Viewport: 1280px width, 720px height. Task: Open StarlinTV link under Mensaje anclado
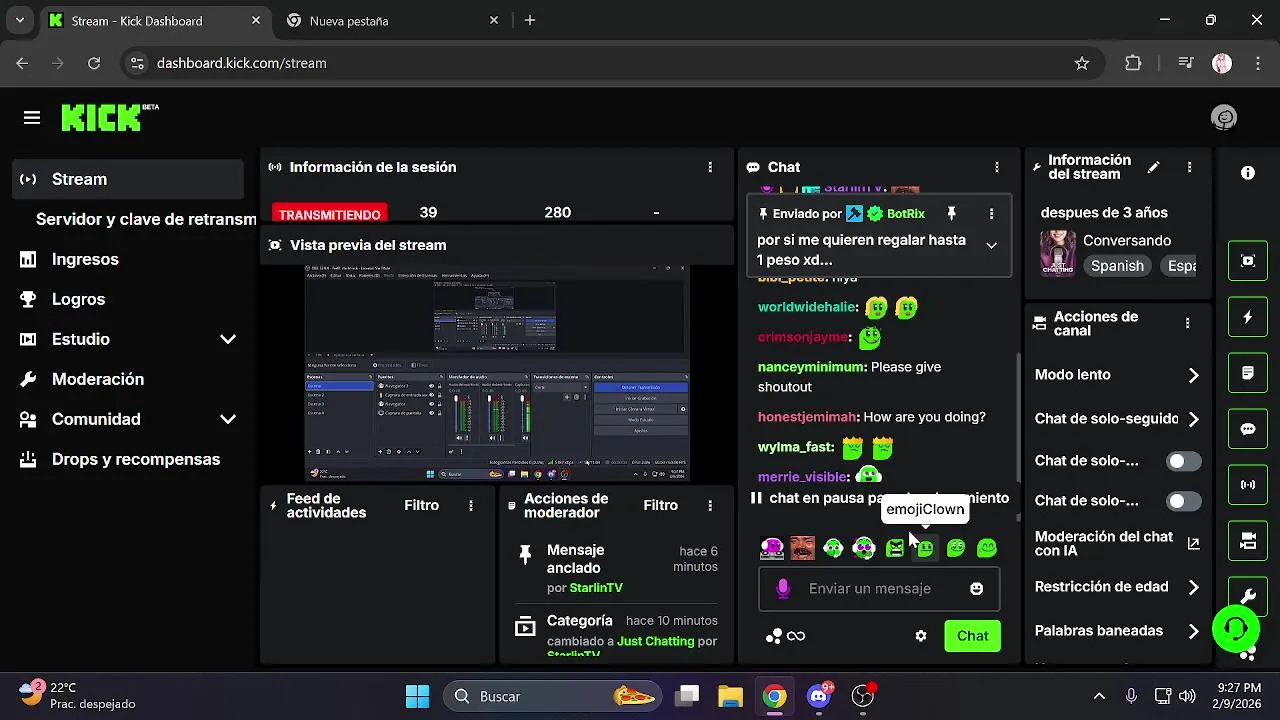(x=596, y=588)
